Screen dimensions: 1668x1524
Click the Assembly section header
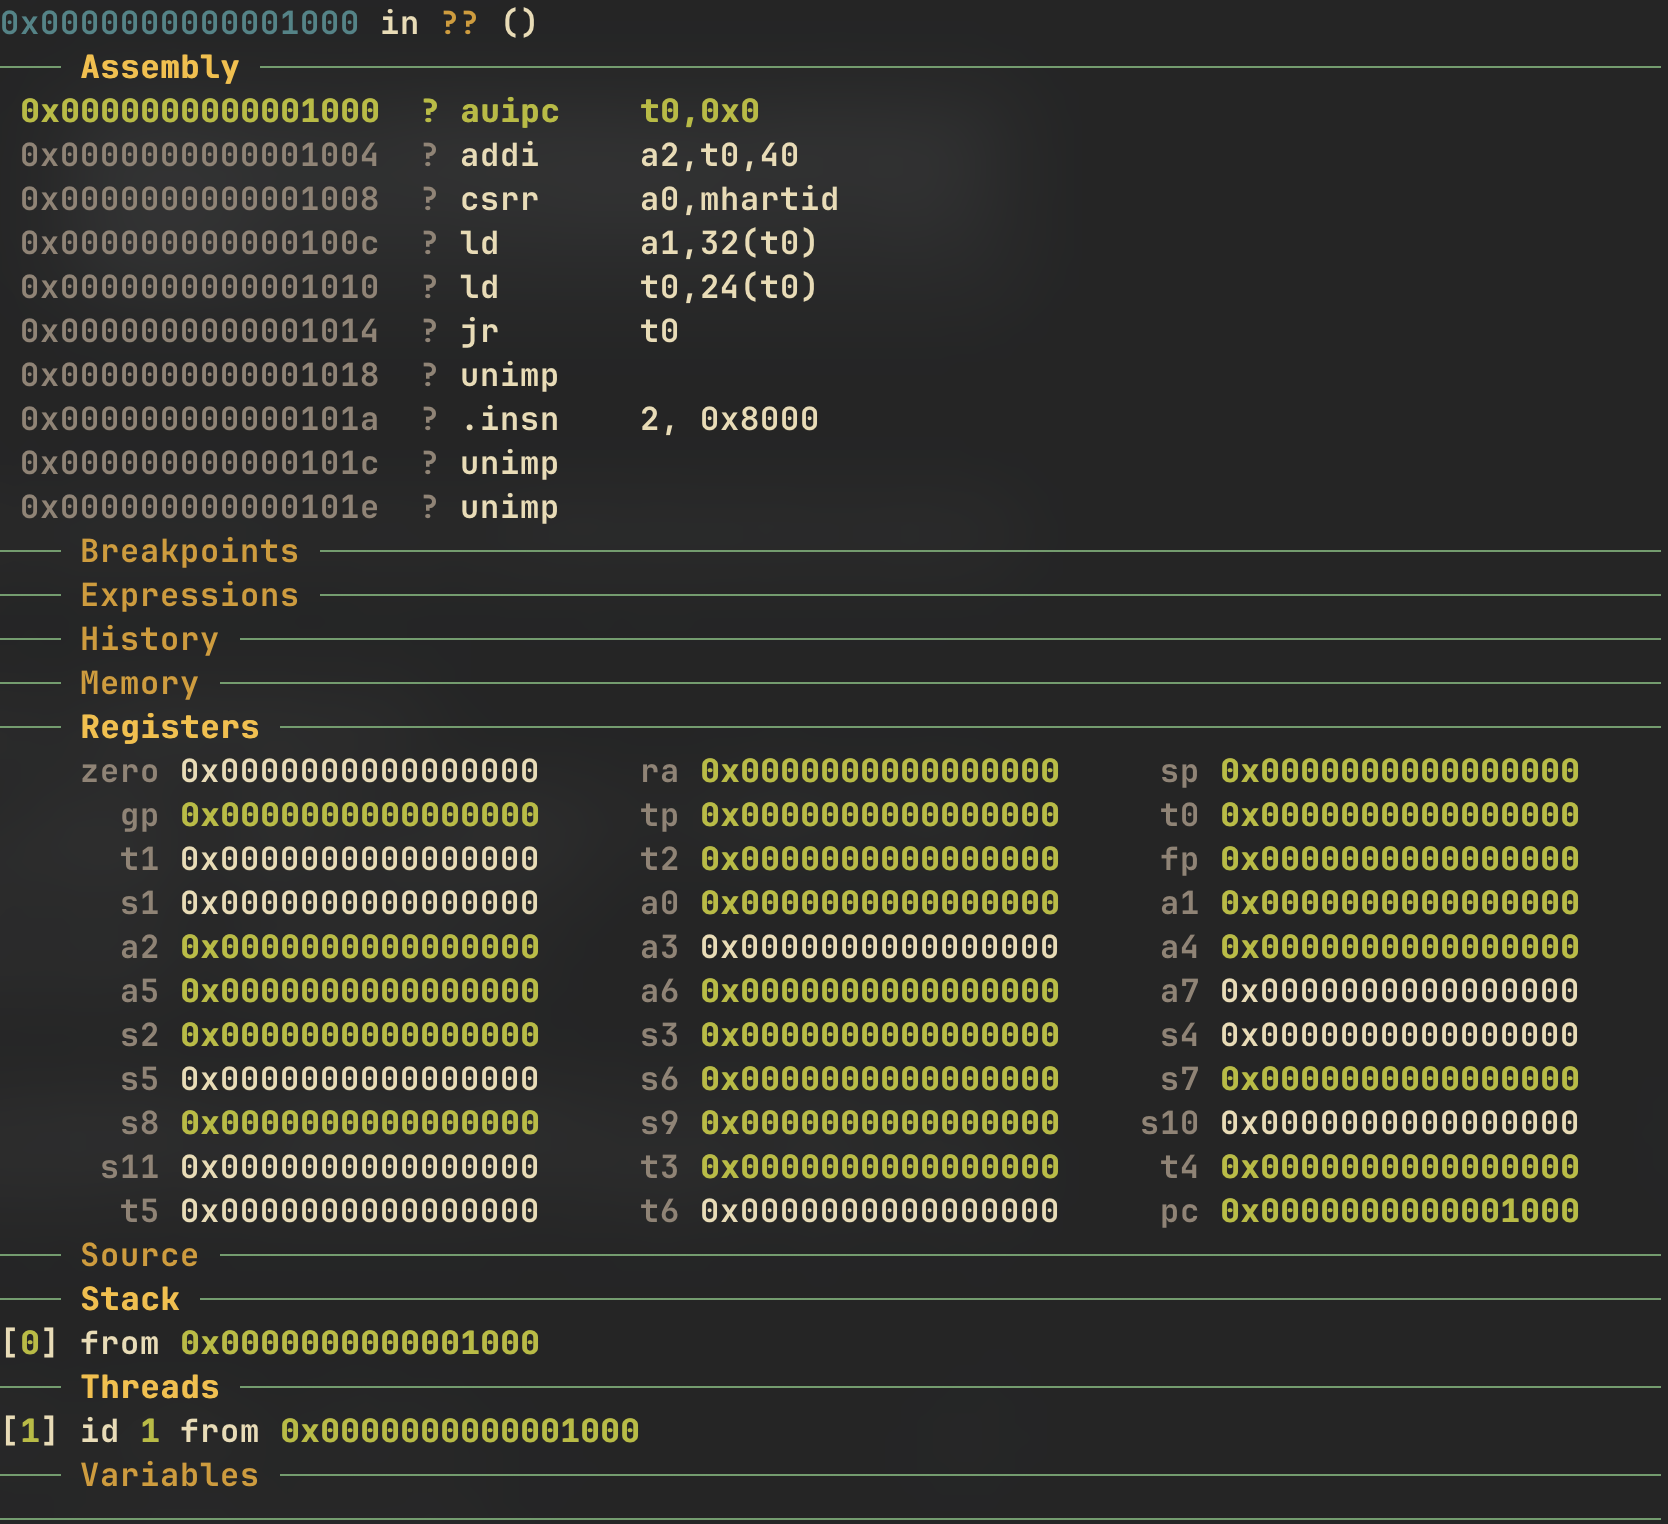coord(160,67)
